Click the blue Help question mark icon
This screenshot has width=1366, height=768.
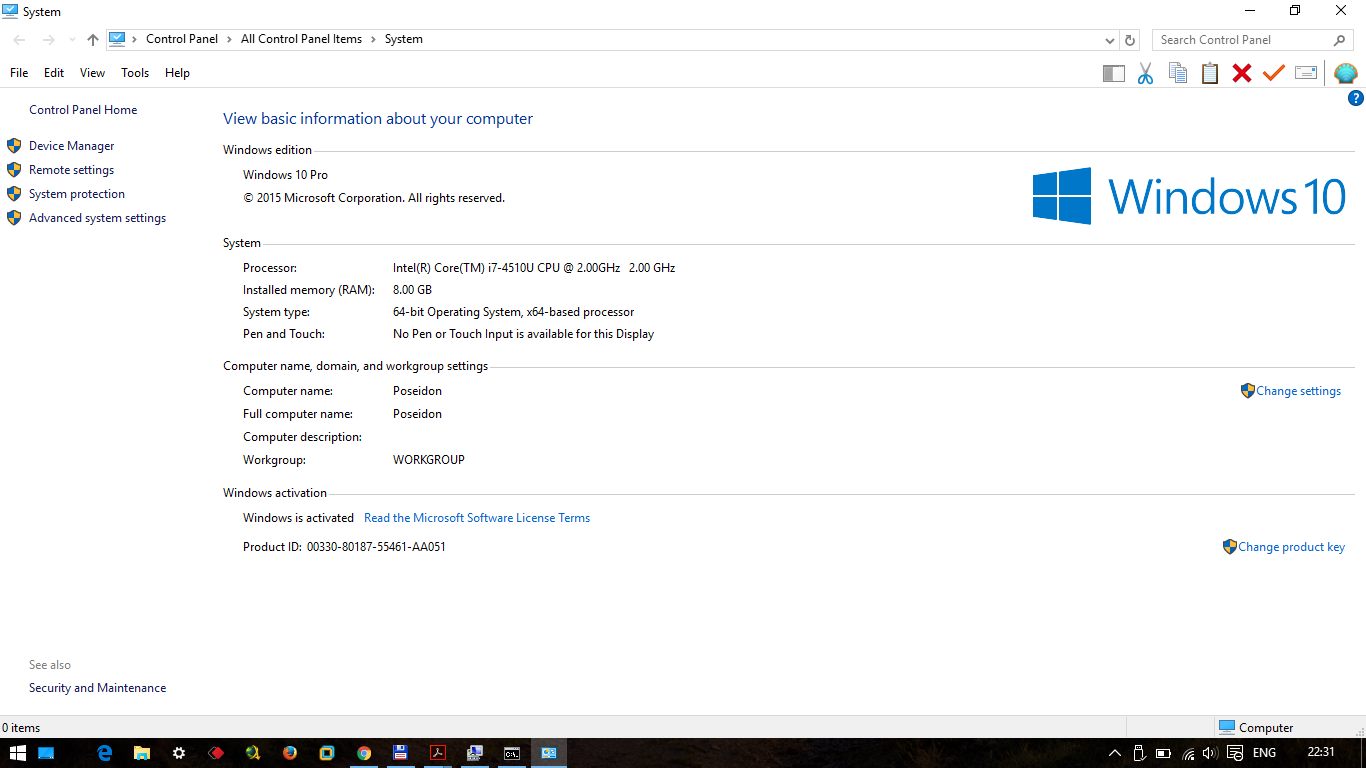tap(1356, 98)
